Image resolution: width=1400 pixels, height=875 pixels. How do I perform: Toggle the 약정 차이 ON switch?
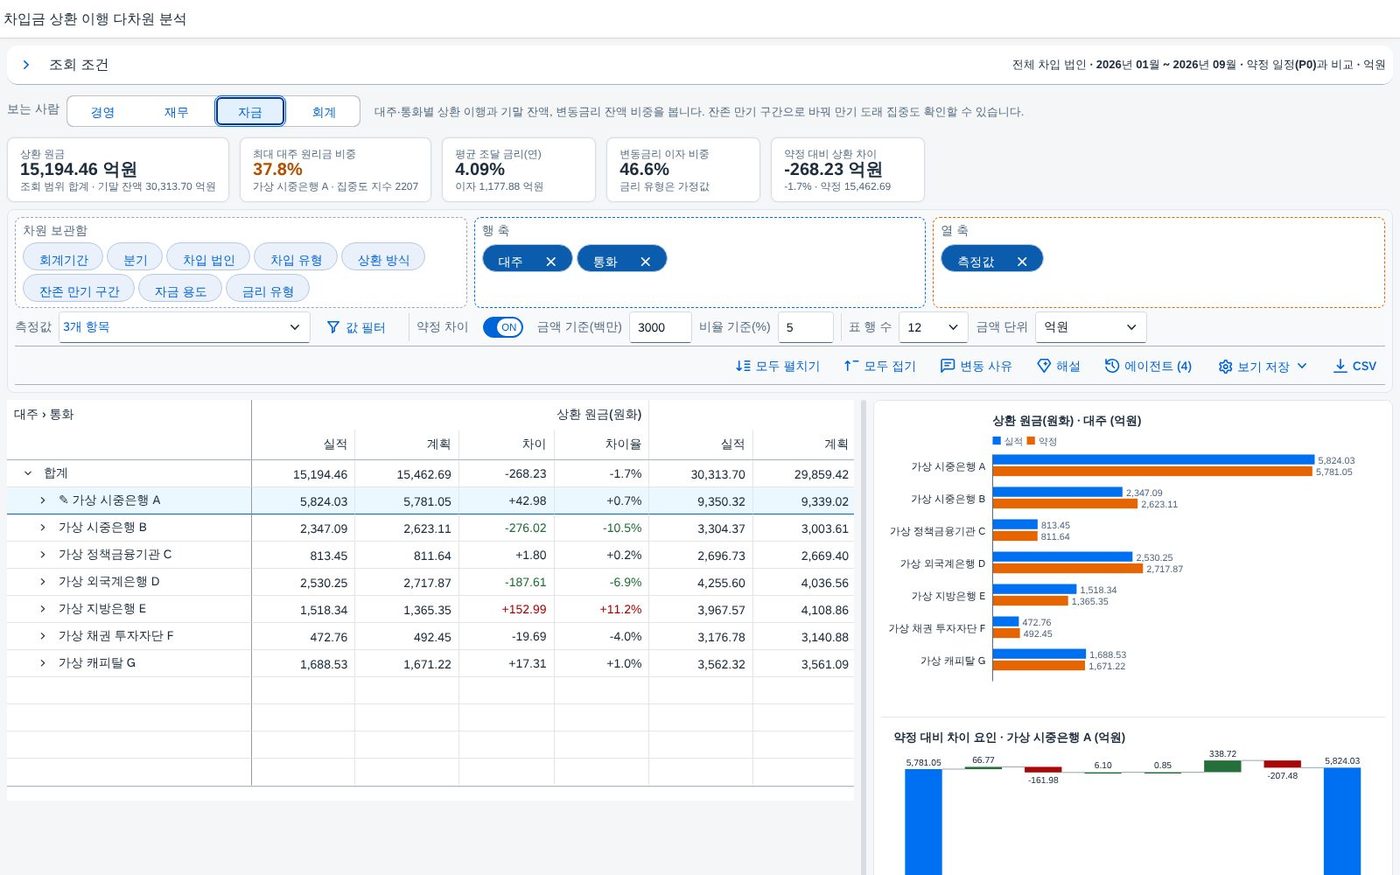click(503, 327)
